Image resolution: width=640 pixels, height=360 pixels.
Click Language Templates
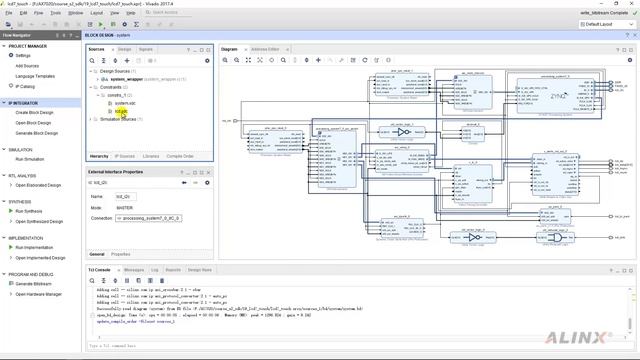point(35,76)
